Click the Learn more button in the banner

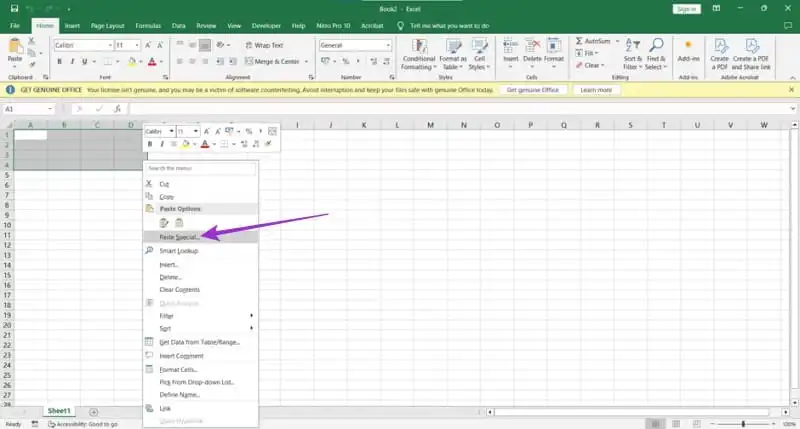pos(596,90)
